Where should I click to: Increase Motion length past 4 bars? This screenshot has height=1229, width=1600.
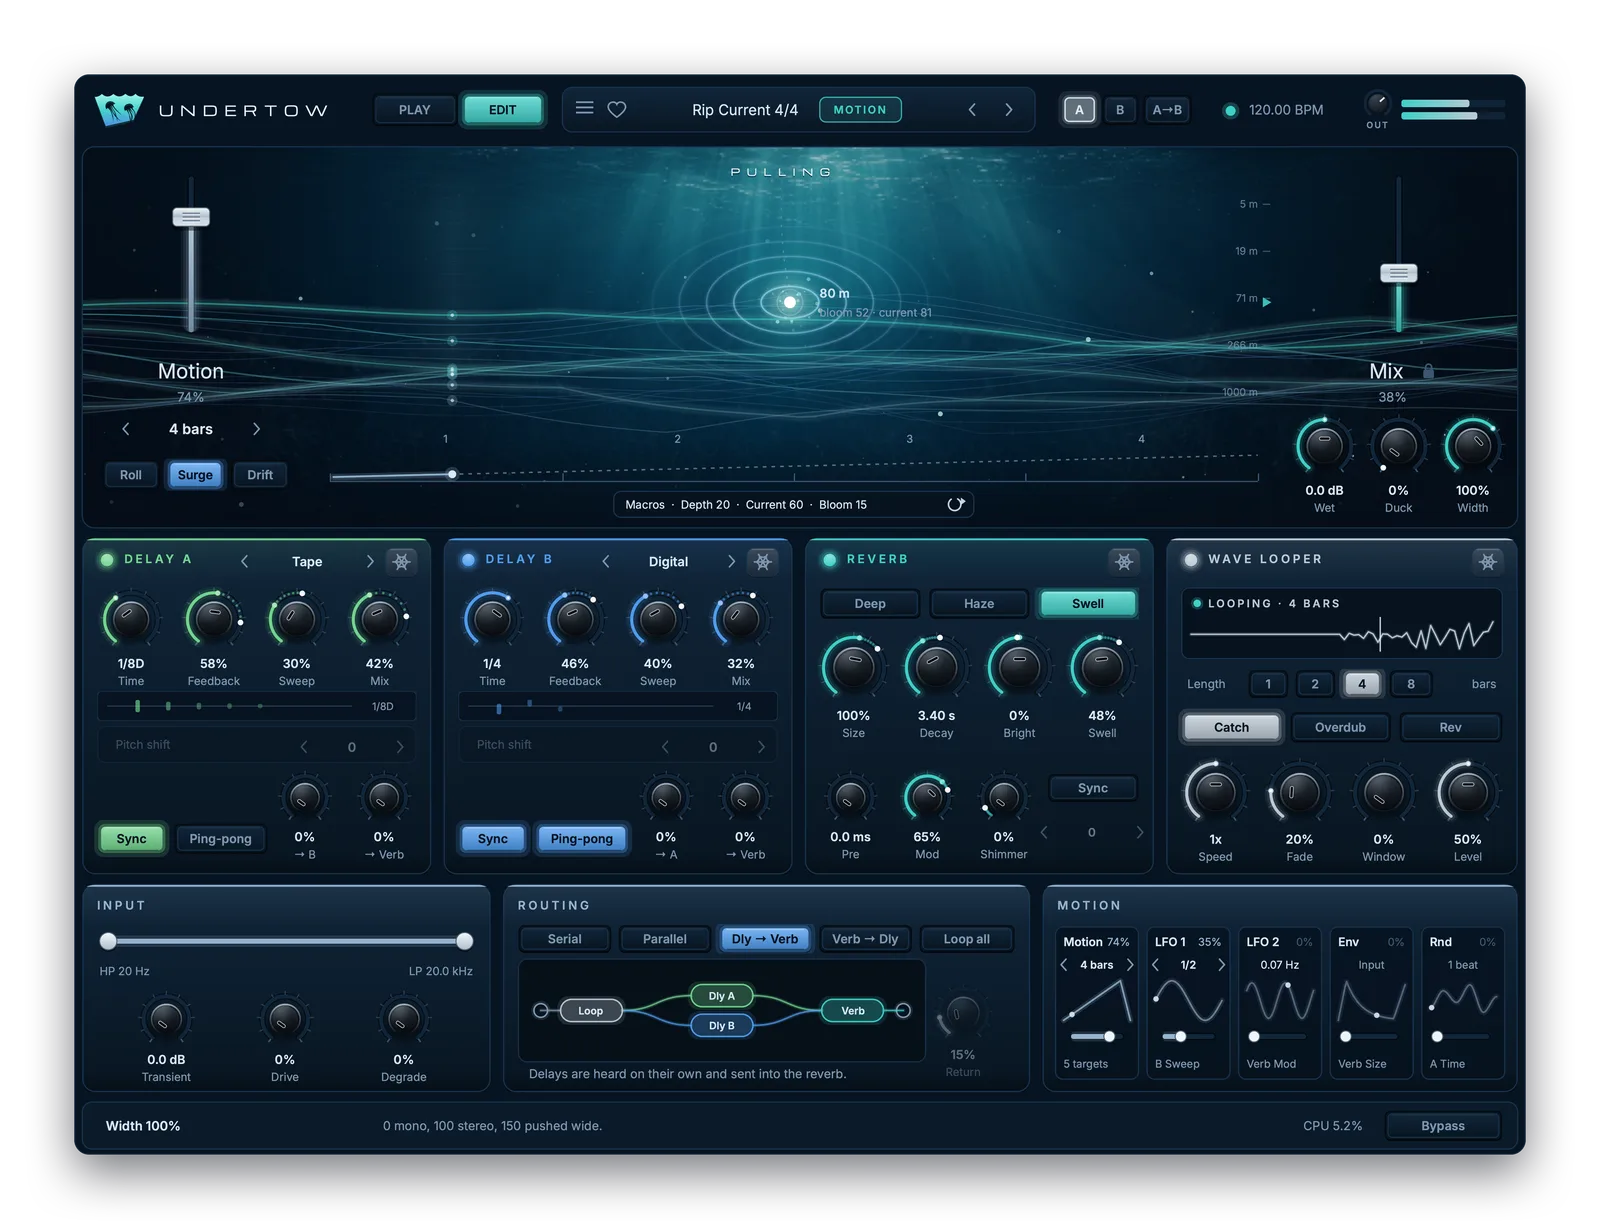pos(256,428)
